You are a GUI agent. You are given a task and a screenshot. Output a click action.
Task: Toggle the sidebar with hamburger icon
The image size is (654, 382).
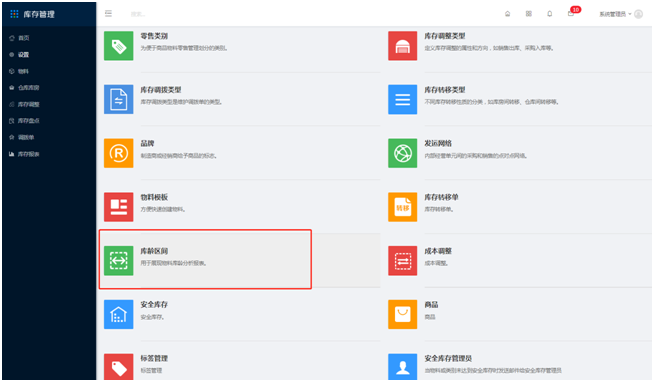coord(108,13)
